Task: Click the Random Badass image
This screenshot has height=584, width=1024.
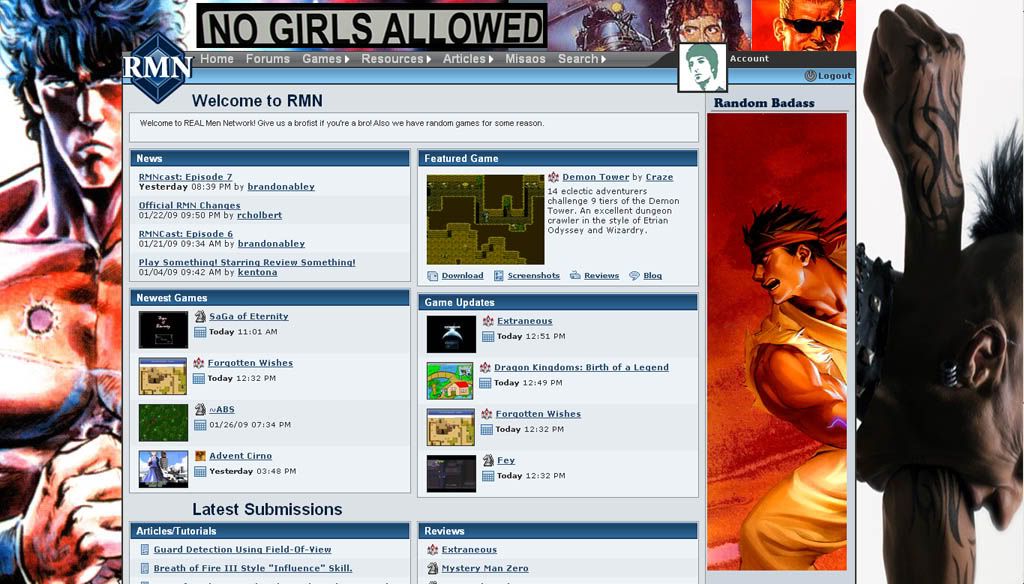Action: coord(776,340)
